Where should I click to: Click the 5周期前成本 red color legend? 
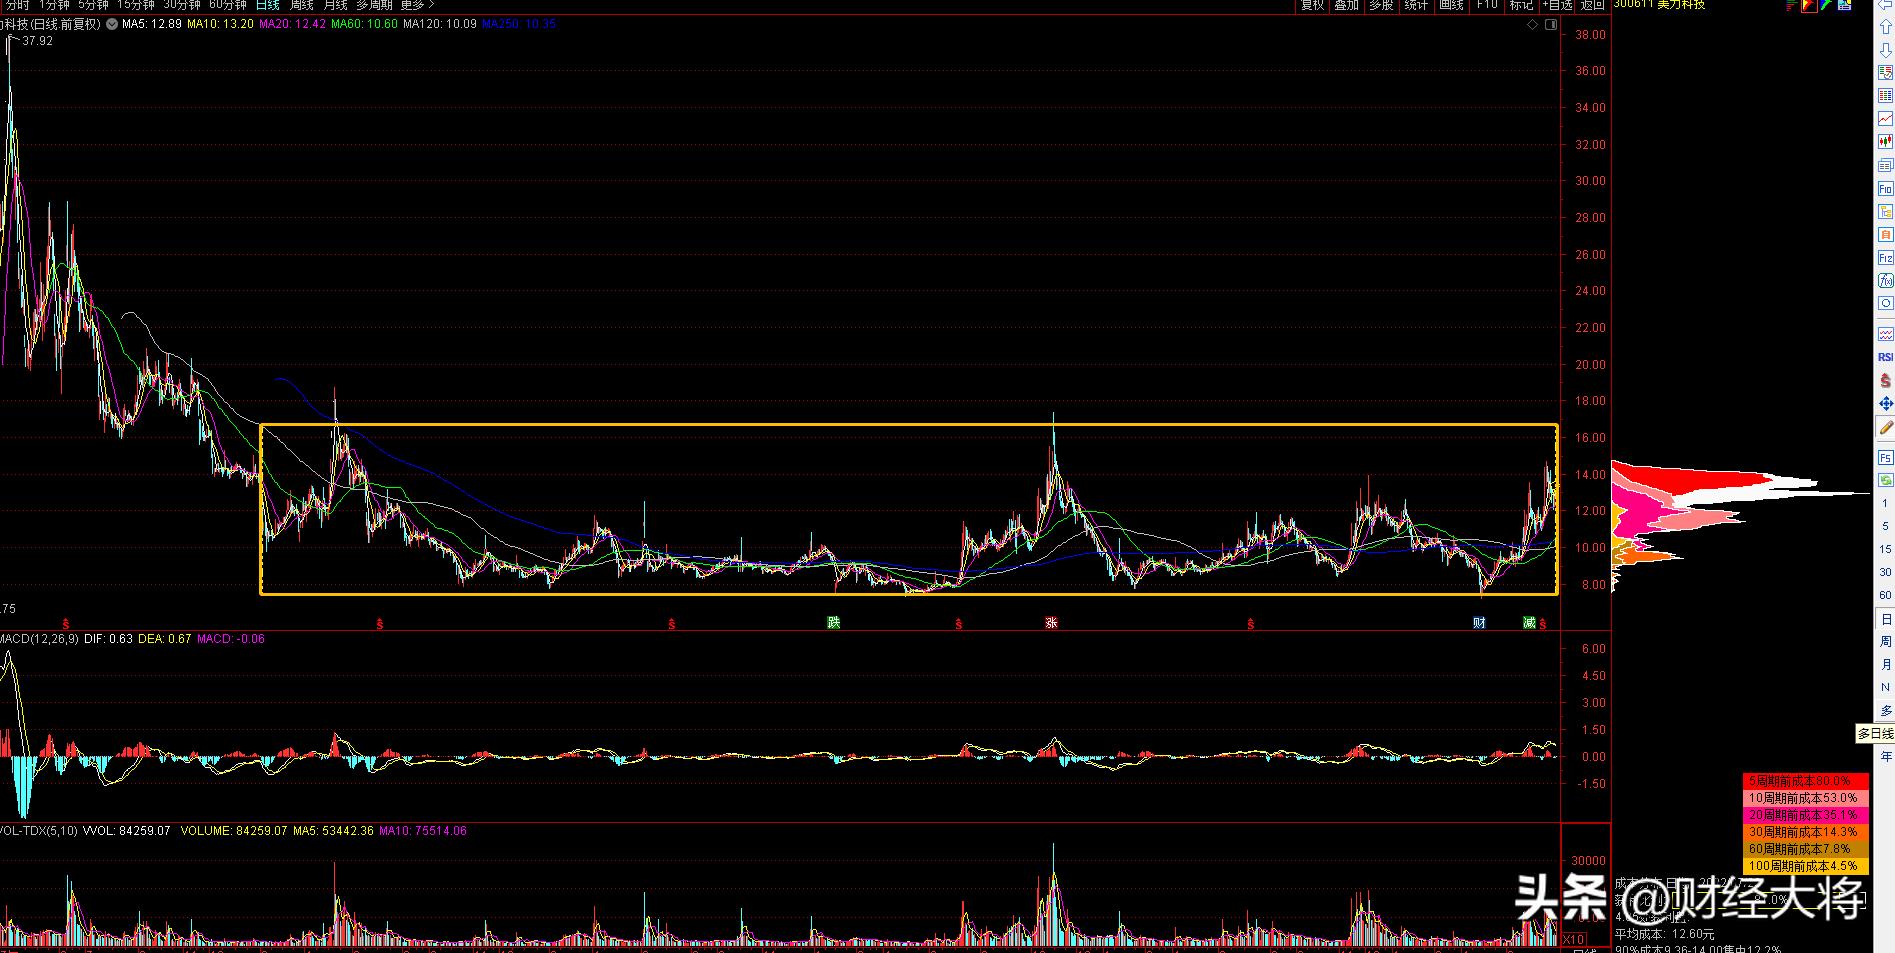(x=1805, y=781)
